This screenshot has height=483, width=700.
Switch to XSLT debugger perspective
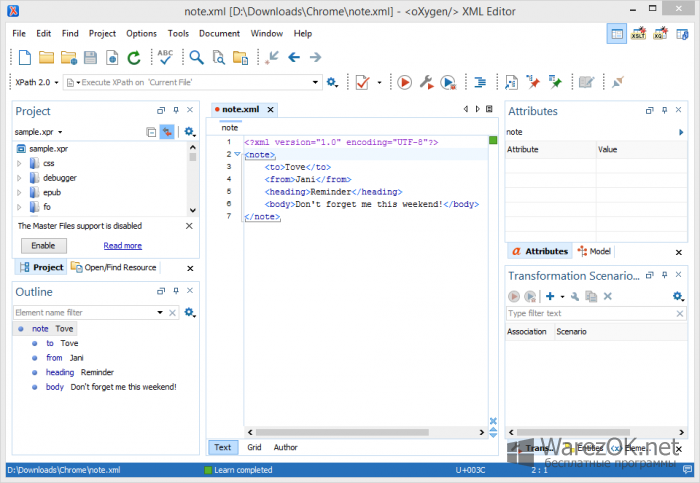[638, 34]
